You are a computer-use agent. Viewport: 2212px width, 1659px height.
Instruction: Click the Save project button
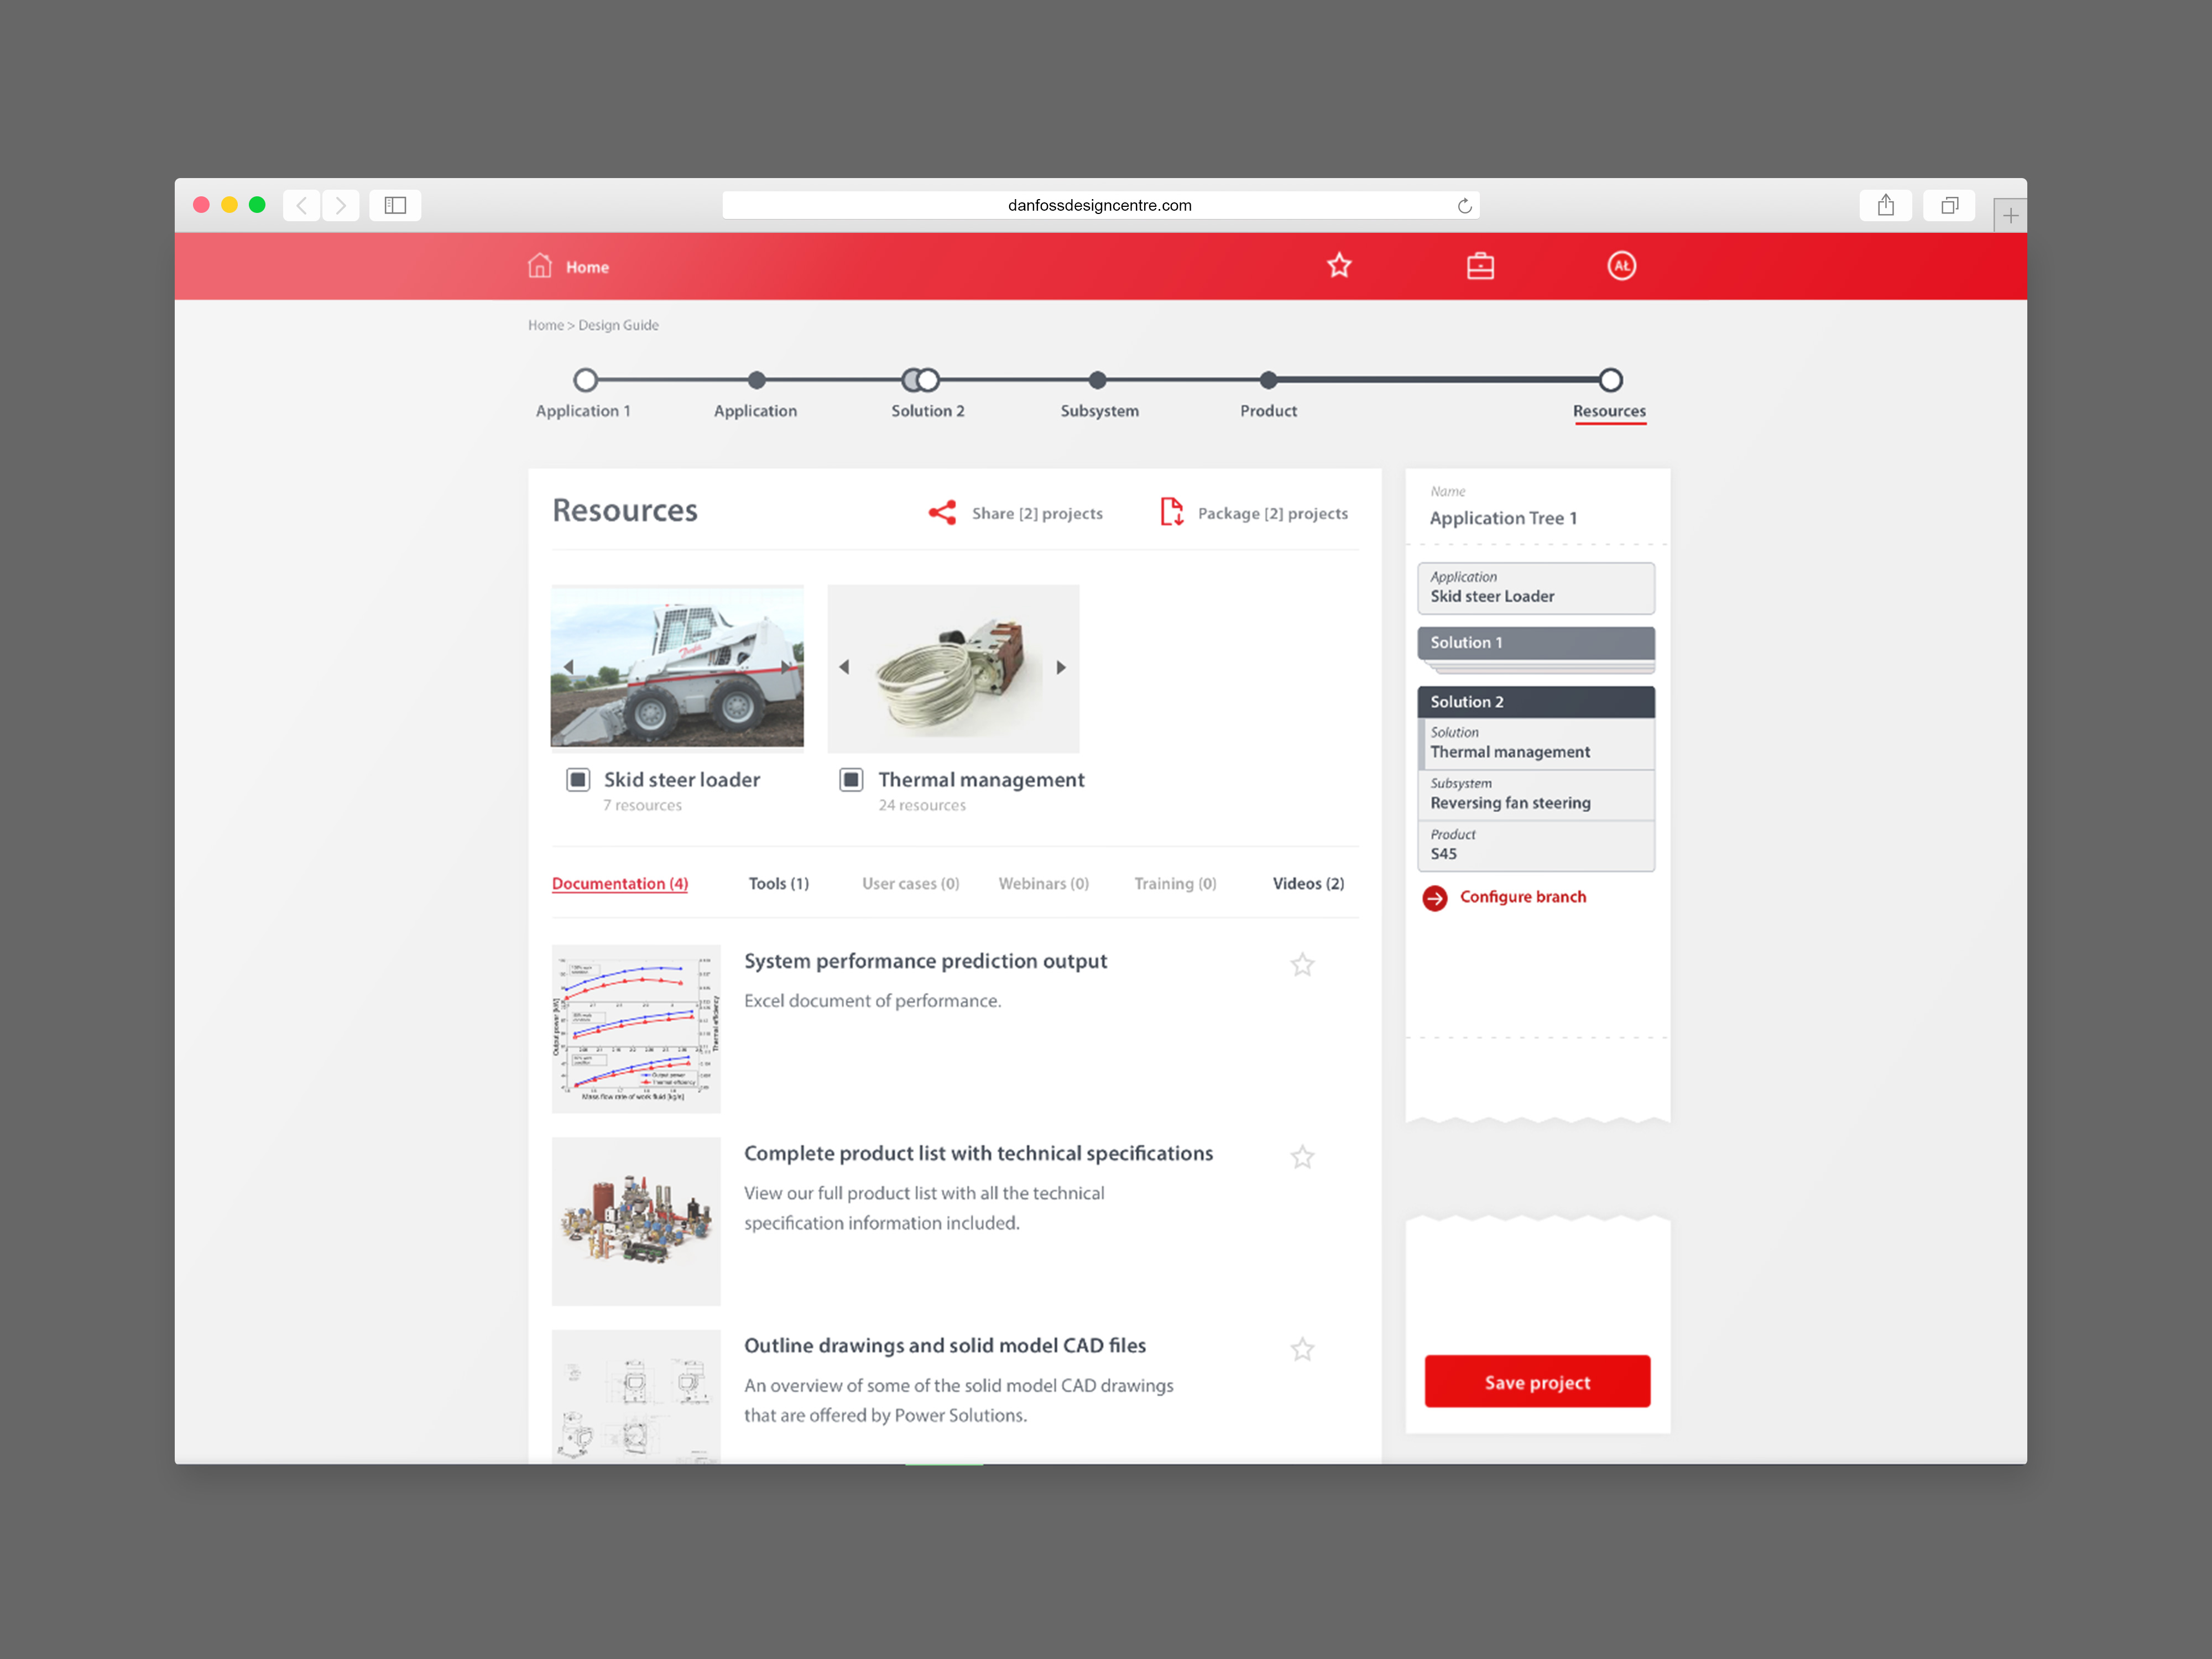point(1537,1382)
